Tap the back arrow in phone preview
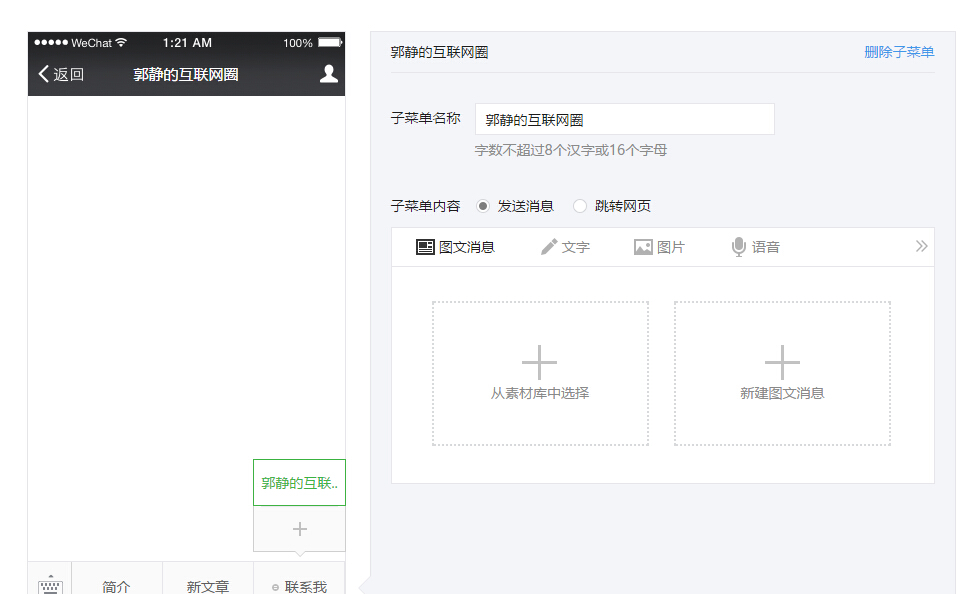 [43, 74]
